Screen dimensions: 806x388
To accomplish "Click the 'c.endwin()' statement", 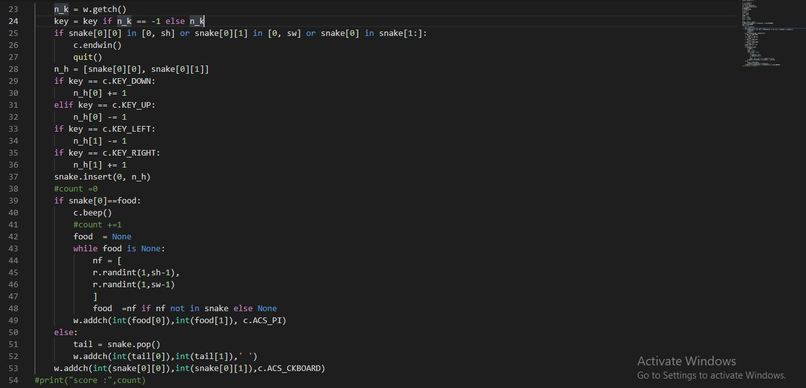I will pyautogui.click(x=97, y=45).
